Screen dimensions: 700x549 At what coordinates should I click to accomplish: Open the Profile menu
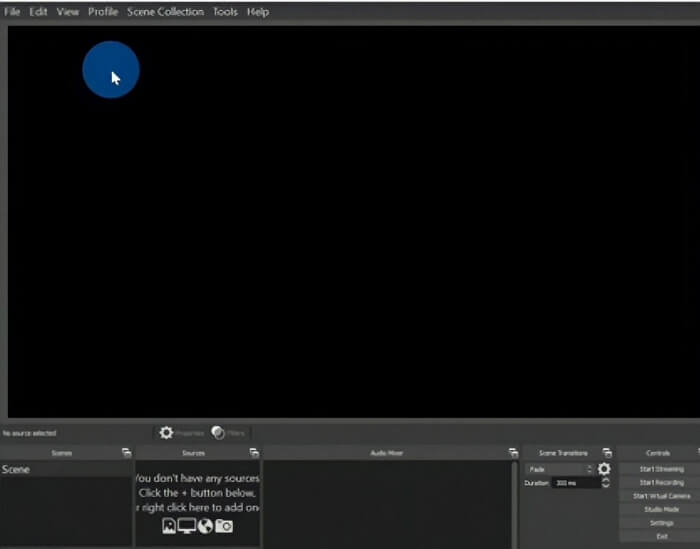click(x=103, y=12)
